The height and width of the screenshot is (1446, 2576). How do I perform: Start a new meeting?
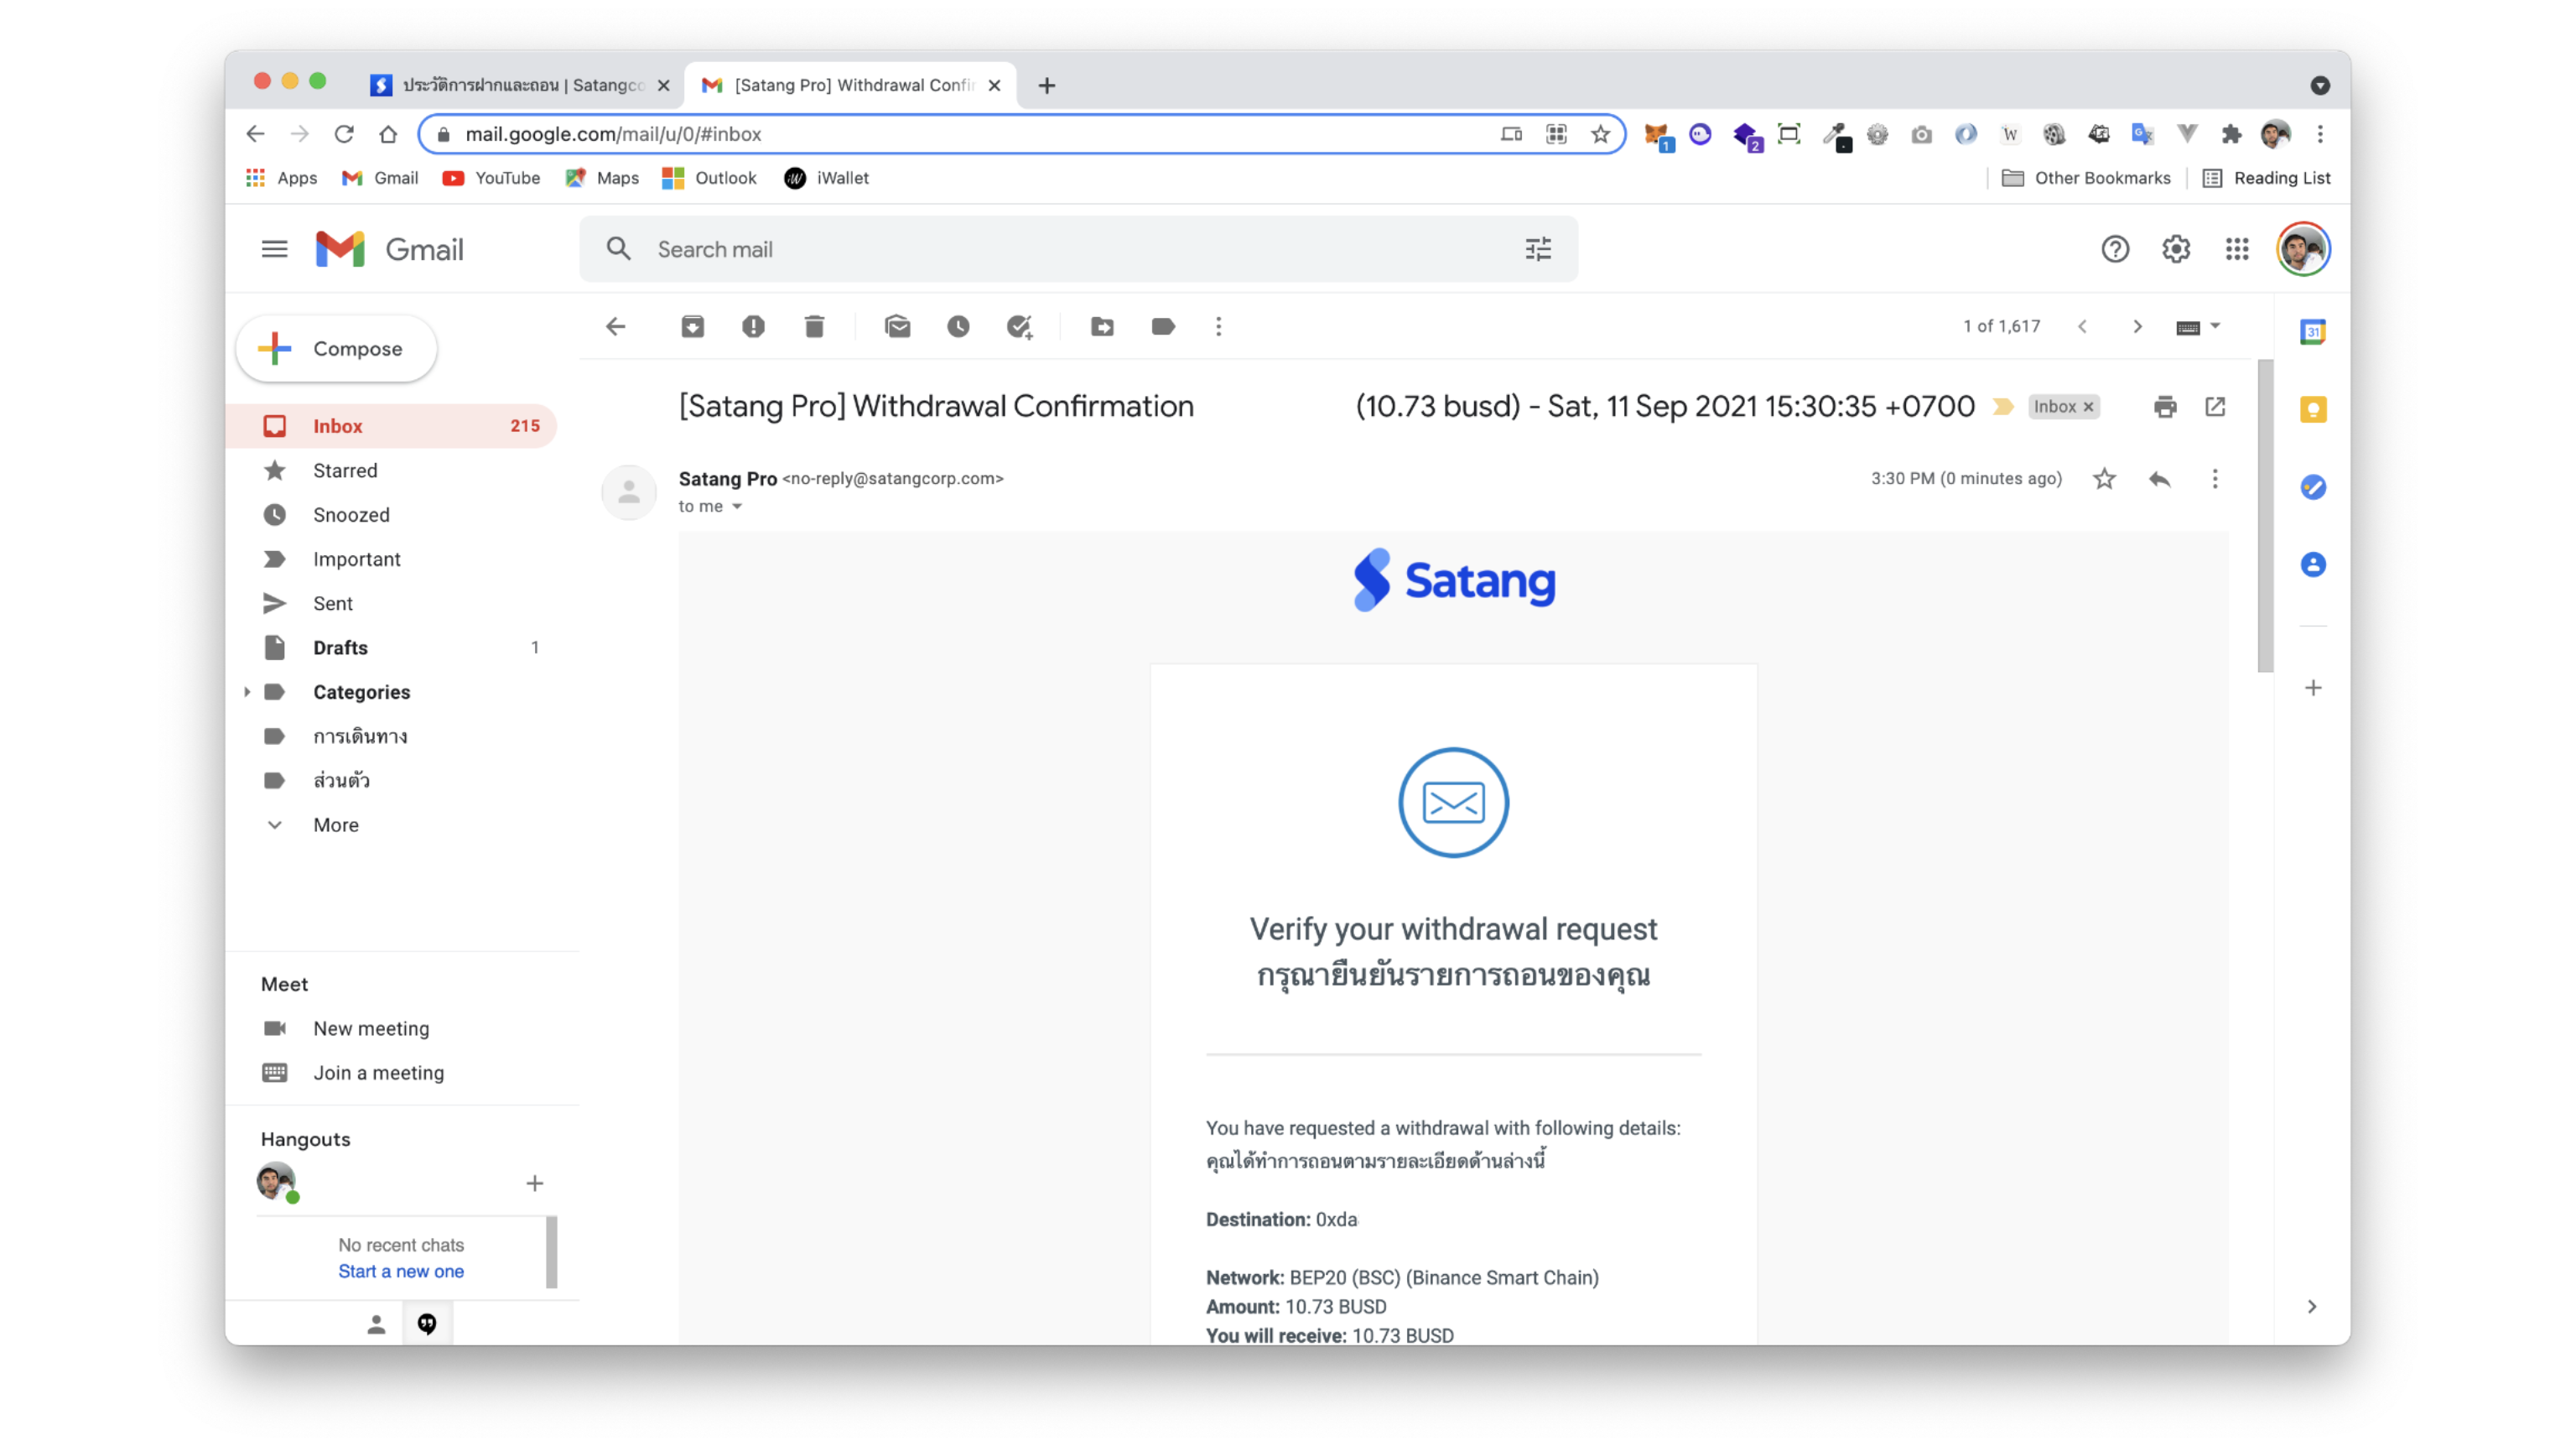371,1028
